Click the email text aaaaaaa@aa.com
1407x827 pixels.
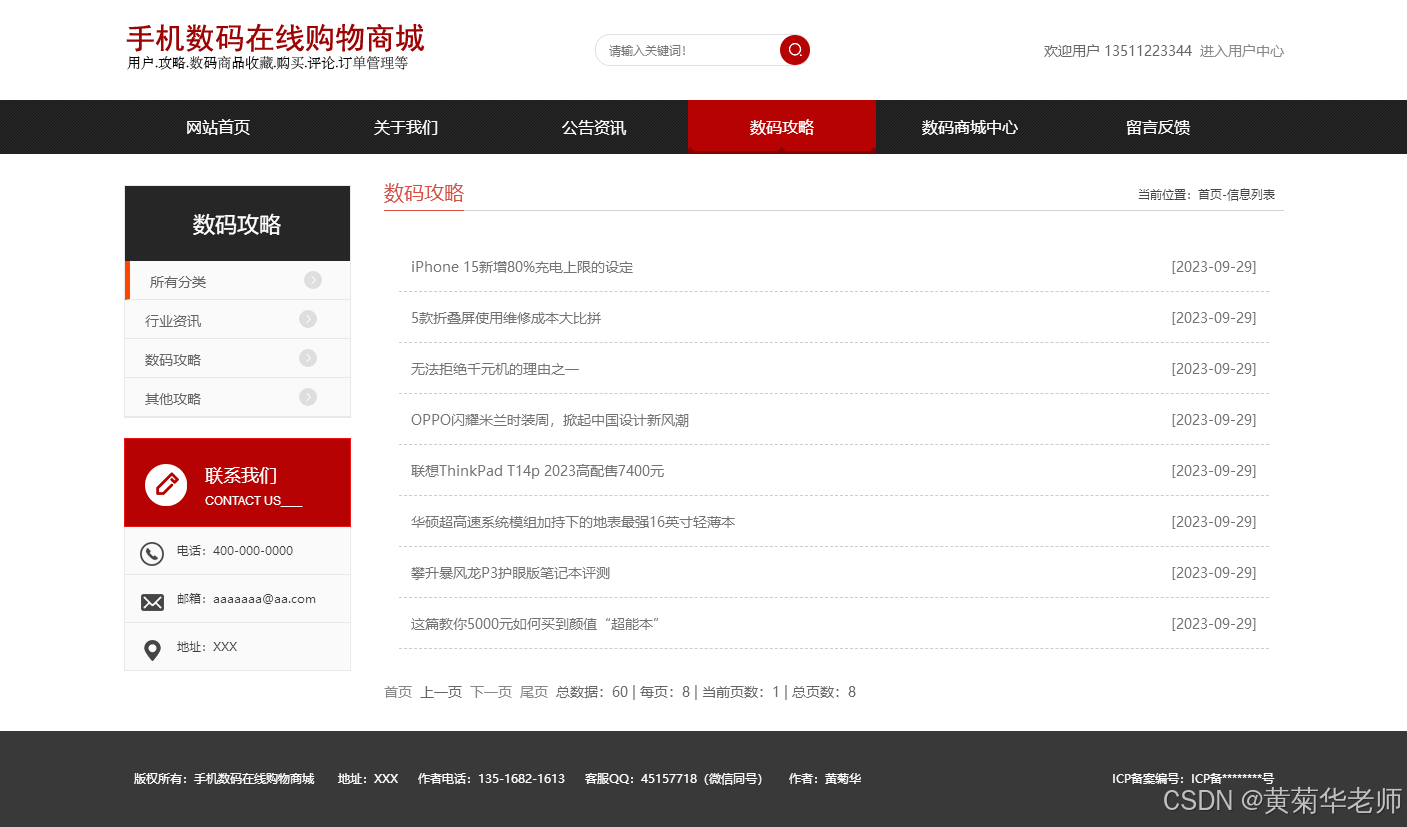point(264,599)
